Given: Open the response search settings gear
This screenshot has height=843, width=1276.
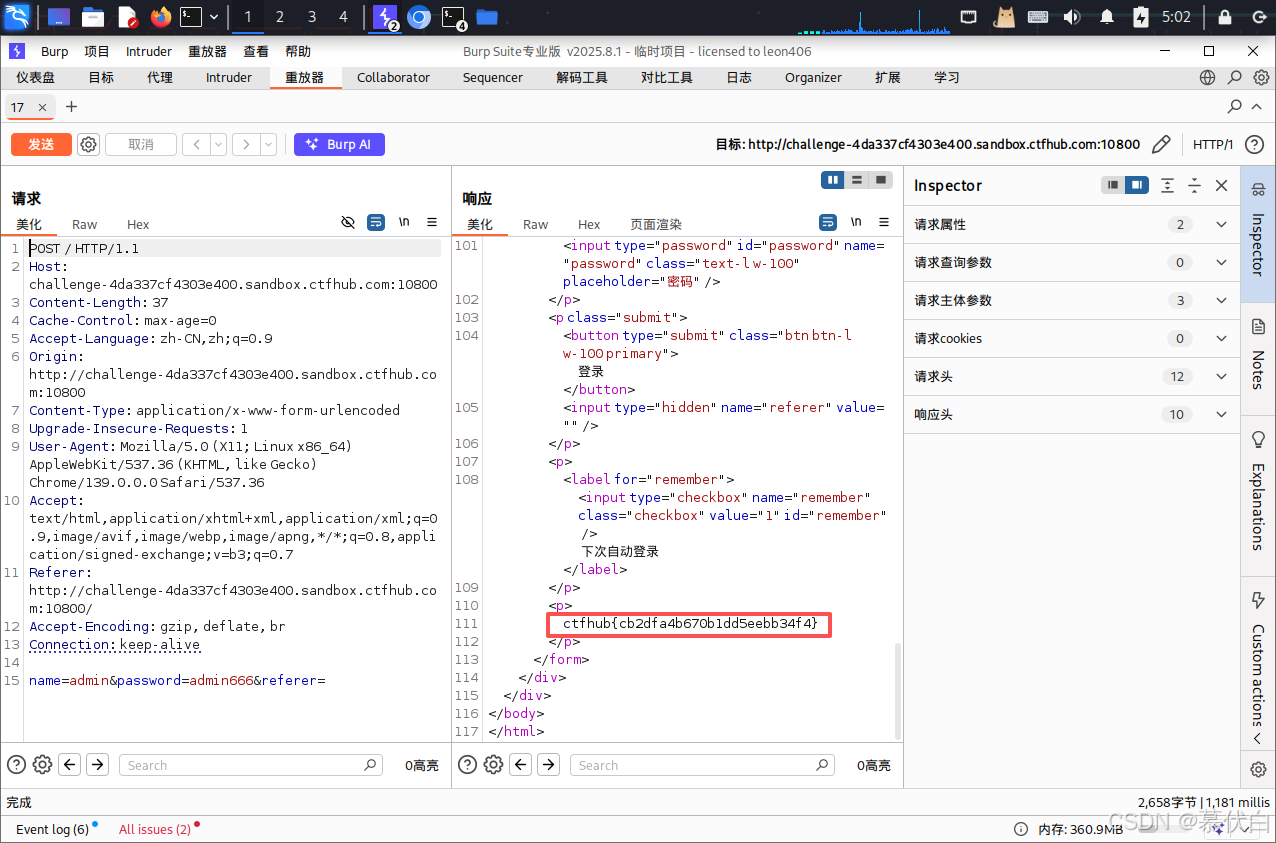Looking at the screenshot, I should 493,765.
